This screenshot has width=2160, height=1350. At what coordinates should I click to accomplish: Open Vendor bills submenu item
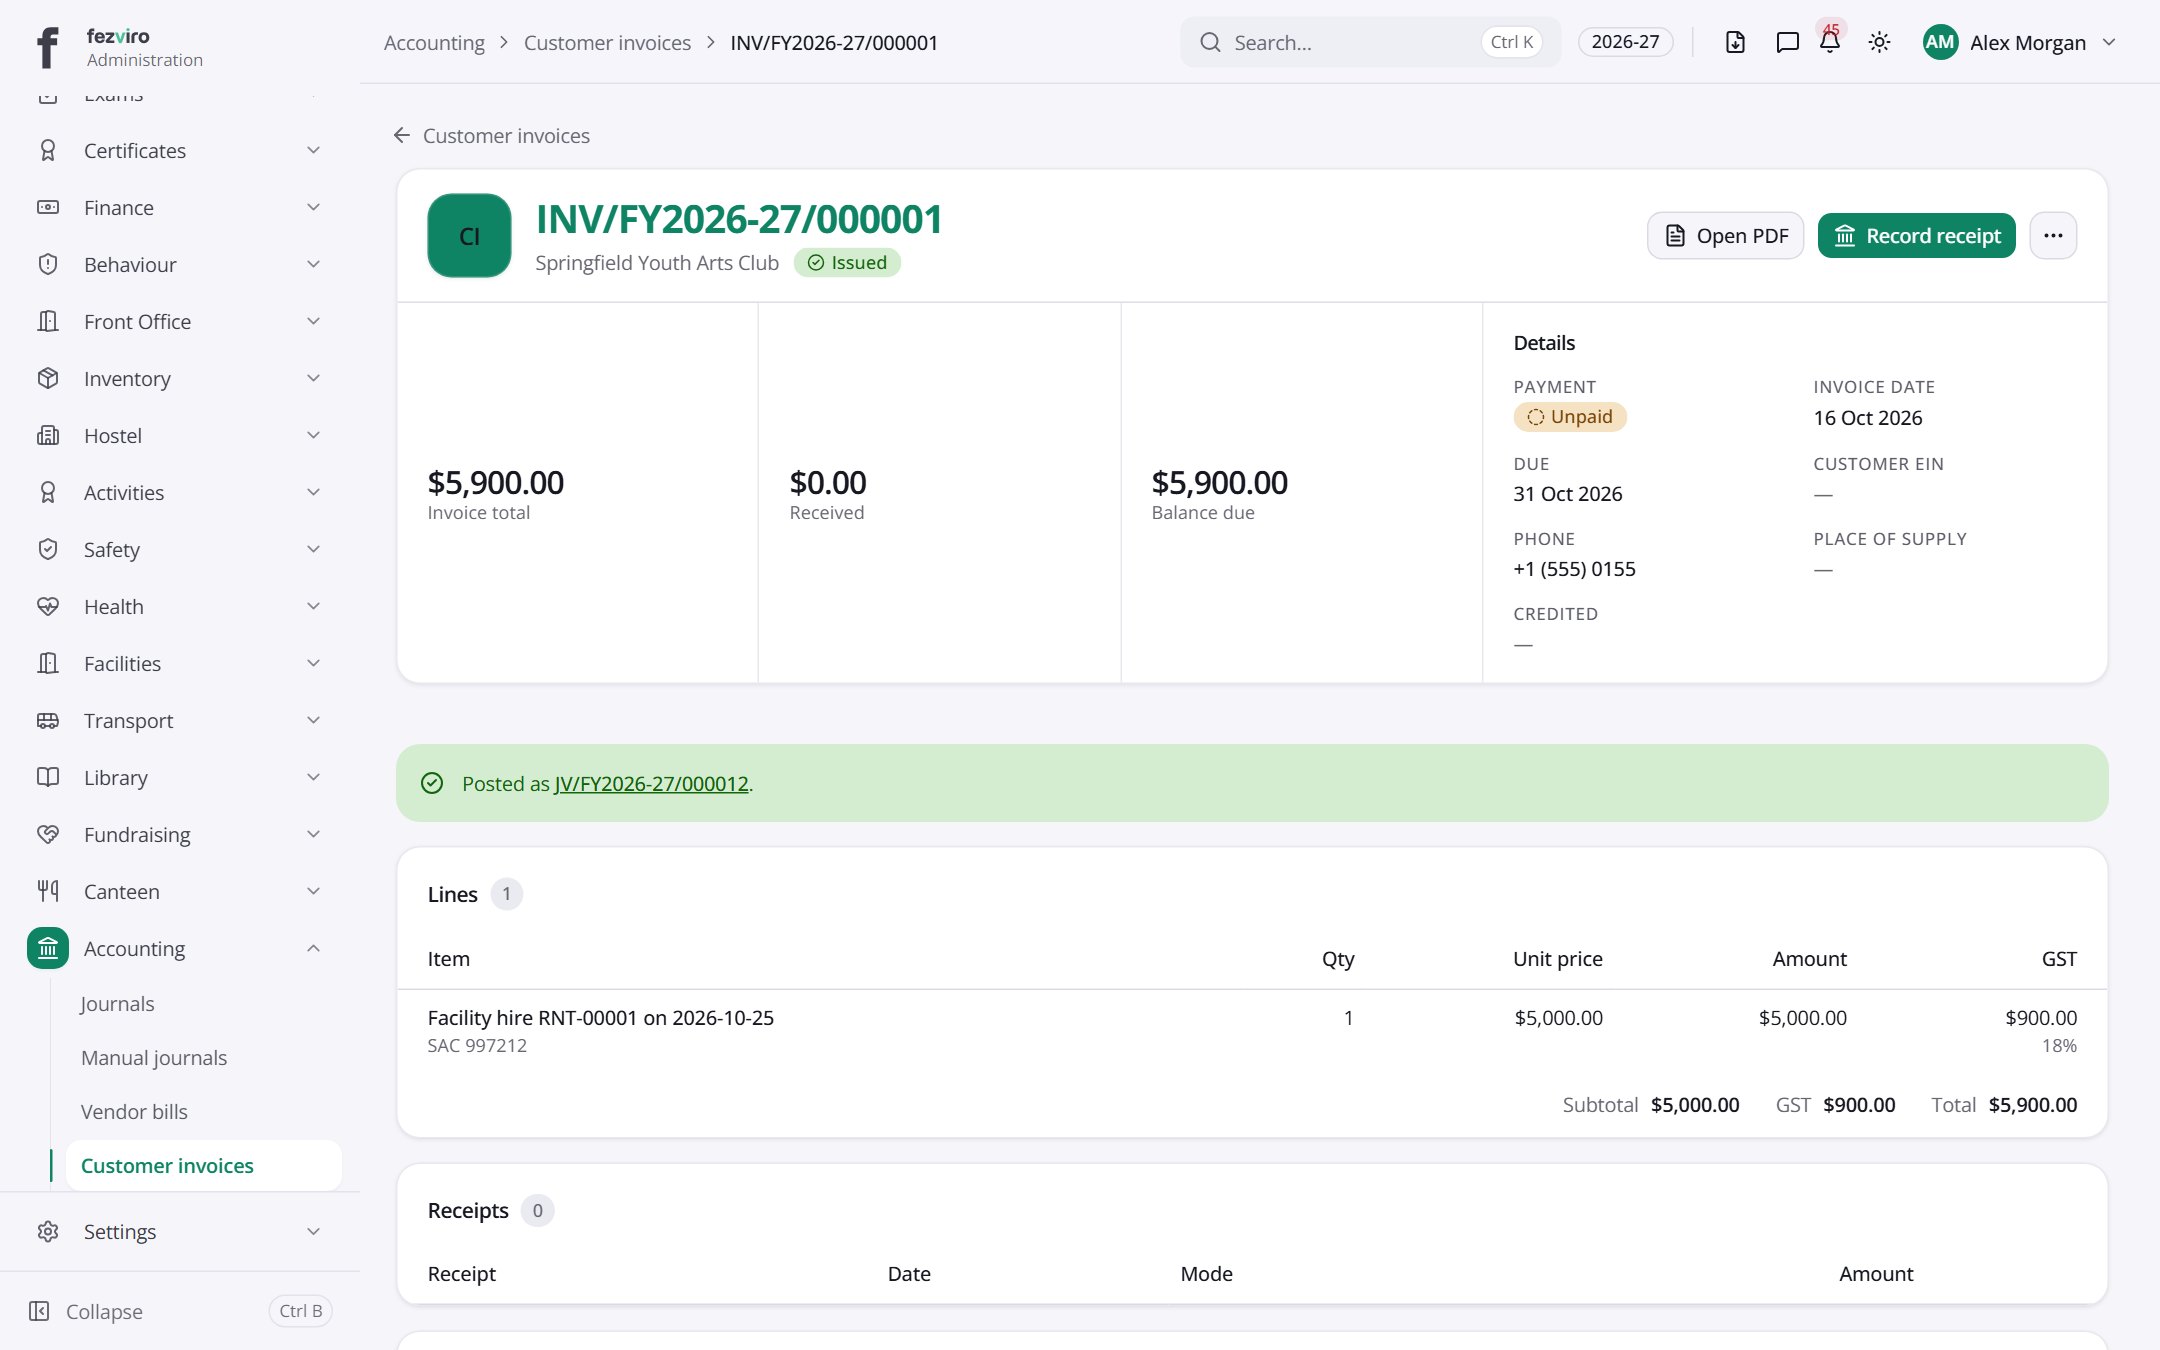coord(134,1111)
